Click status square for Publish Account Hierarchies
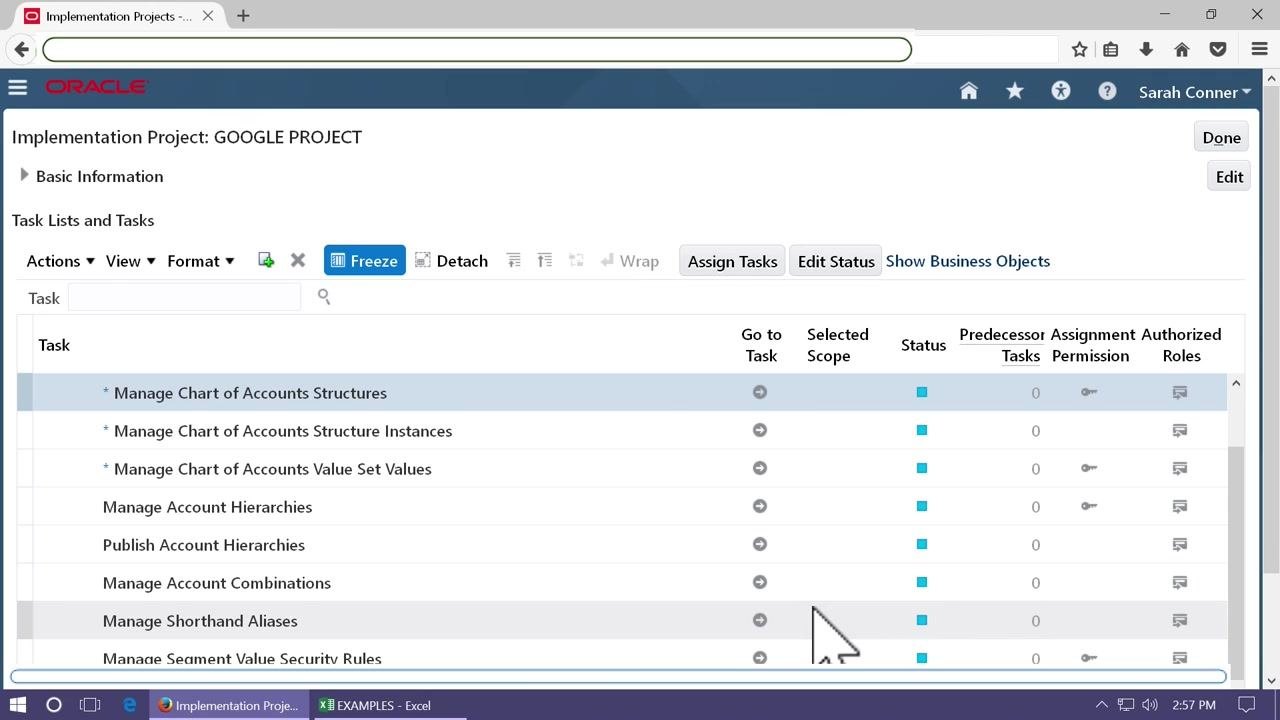 [922, 544]
